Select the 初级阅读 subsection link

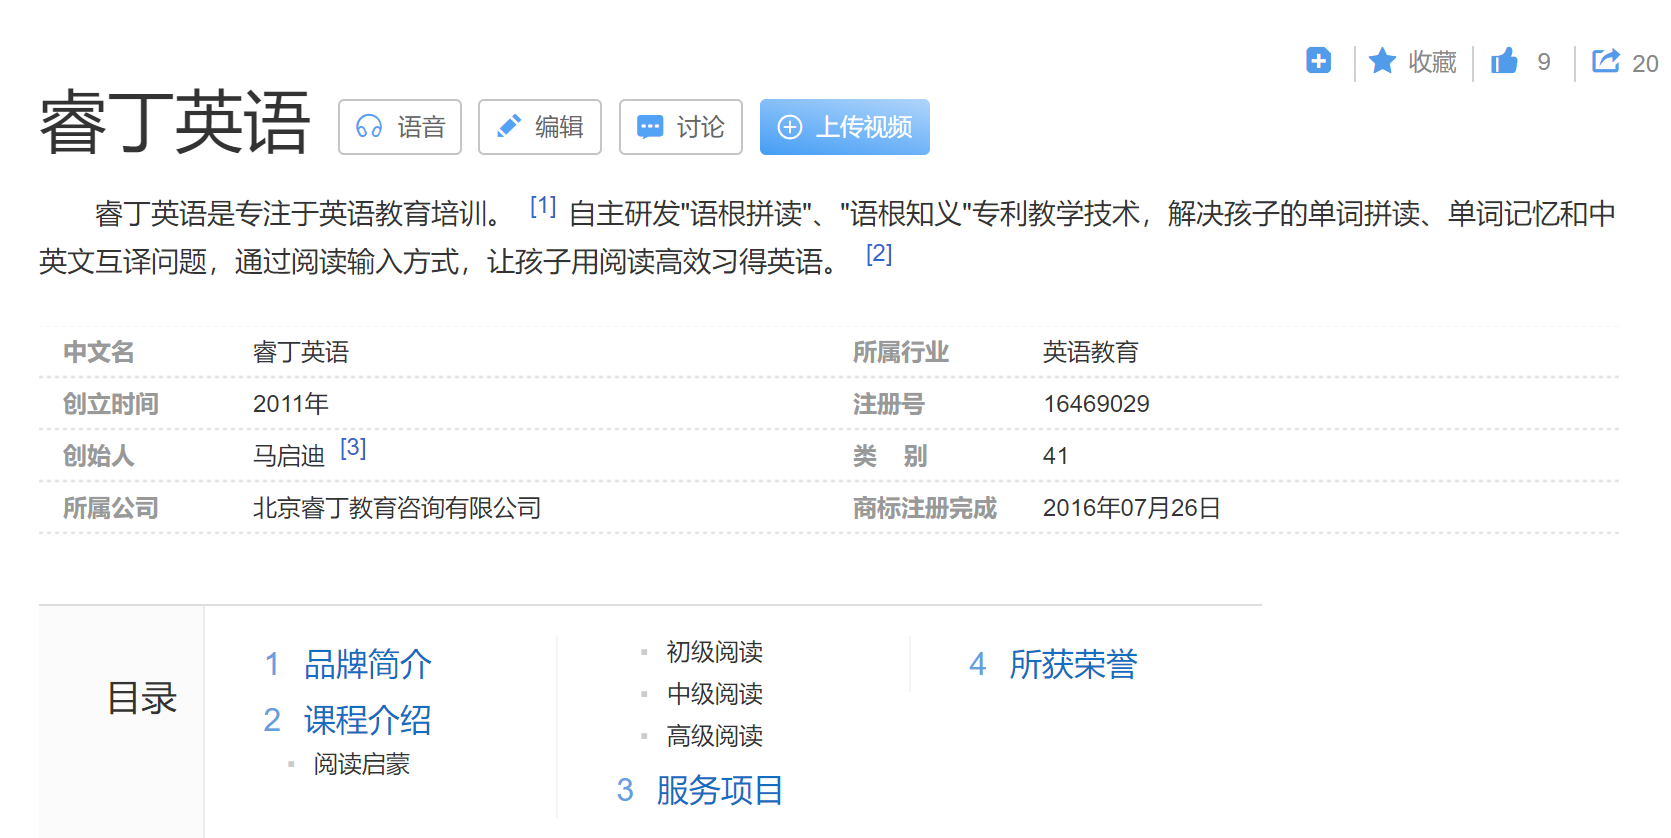(714, 652)
